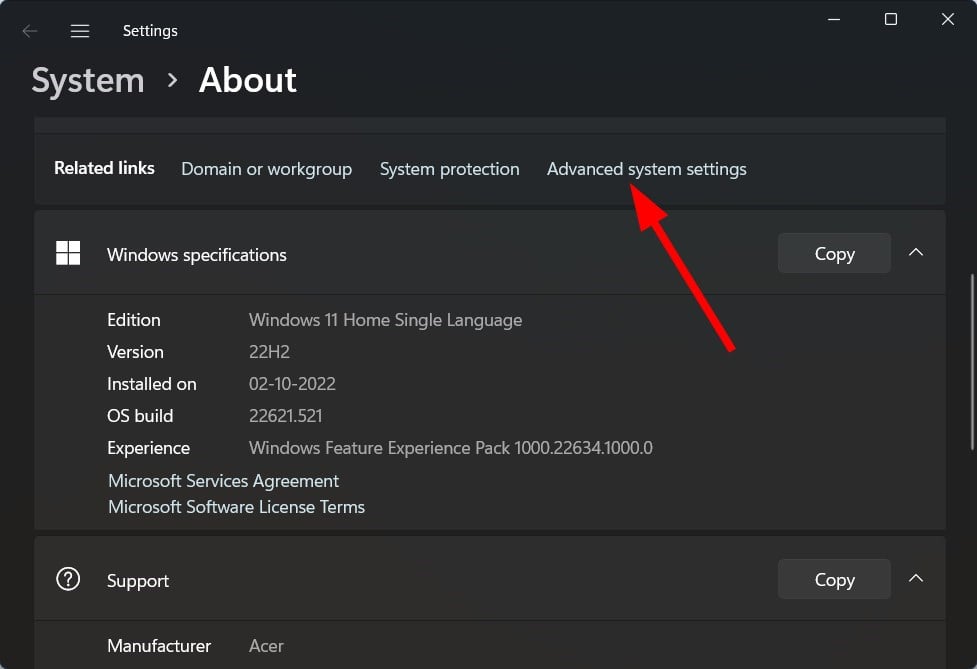Viewport: 977px width, 669px height.
Task: Copy the Support information
Action: (x=833, y=579)
